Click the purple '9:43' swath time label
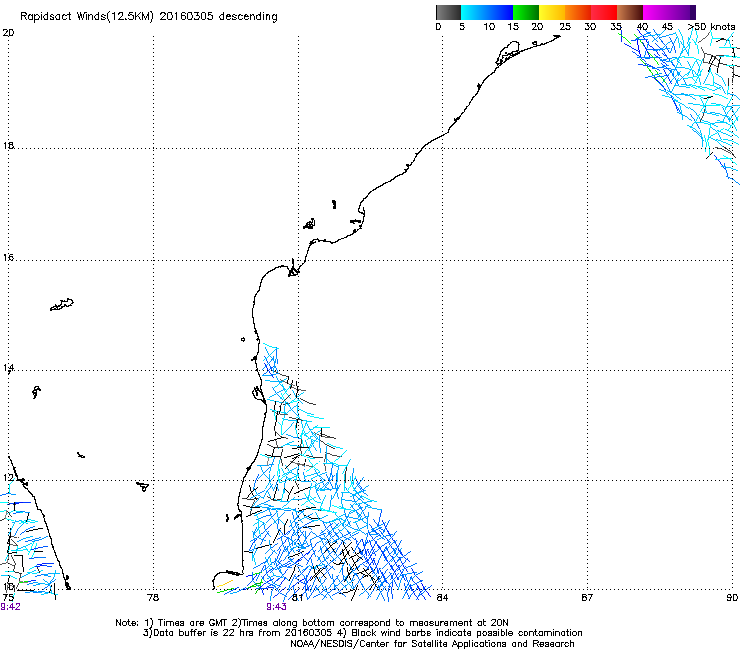 tap(277, 607)
